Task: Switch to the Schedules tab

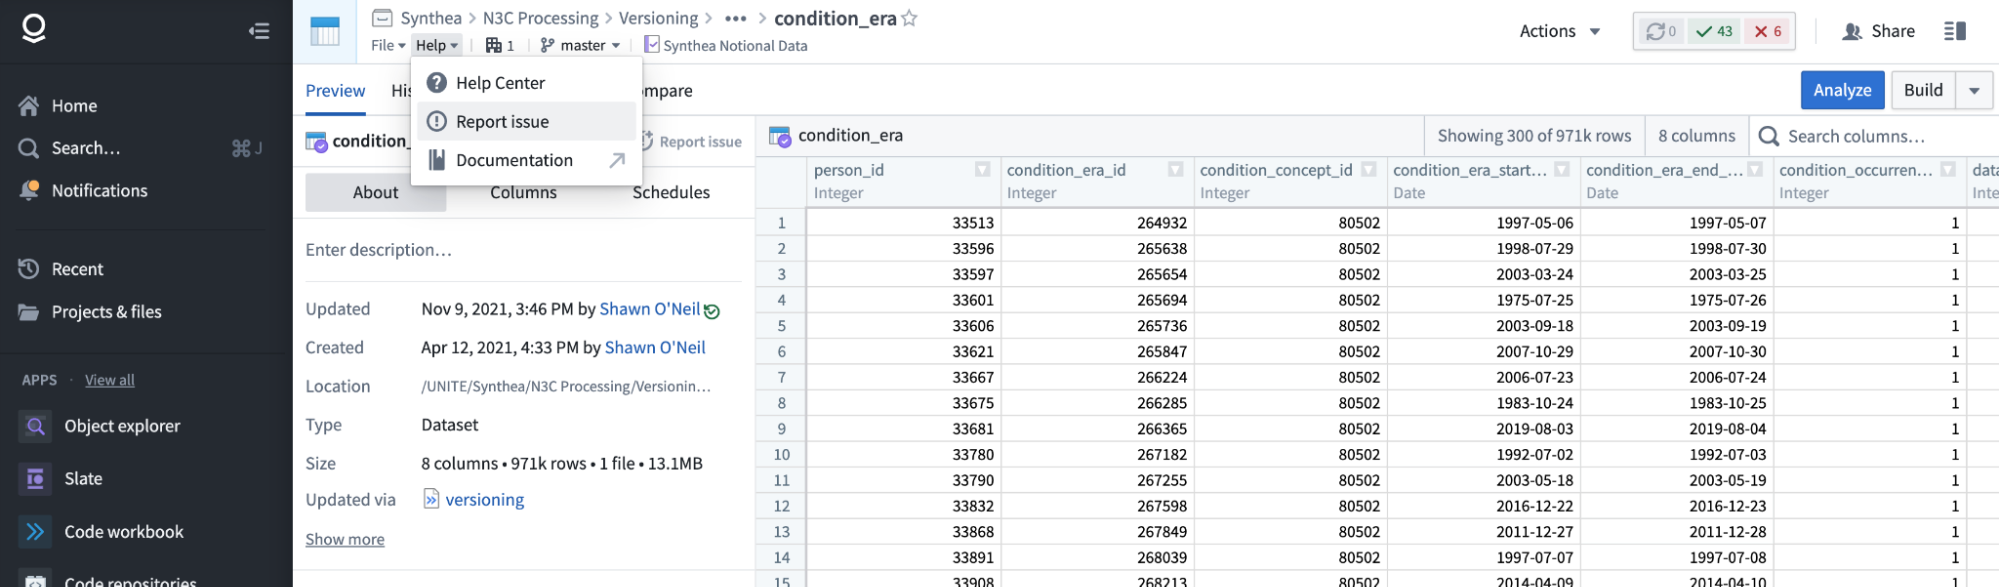Action: pos(670,192)
